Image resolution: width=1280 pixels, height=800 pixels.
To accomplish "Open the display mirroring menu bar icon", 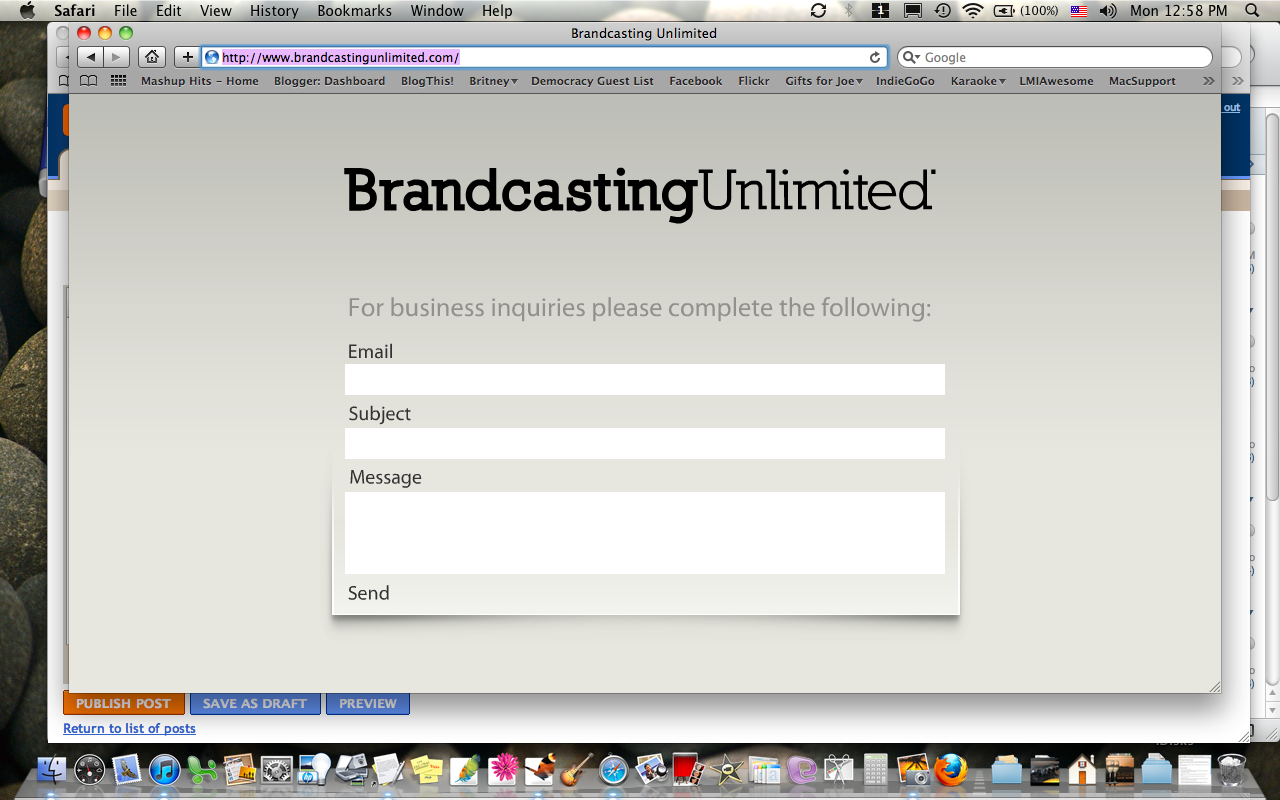I will tap(912, 11).
